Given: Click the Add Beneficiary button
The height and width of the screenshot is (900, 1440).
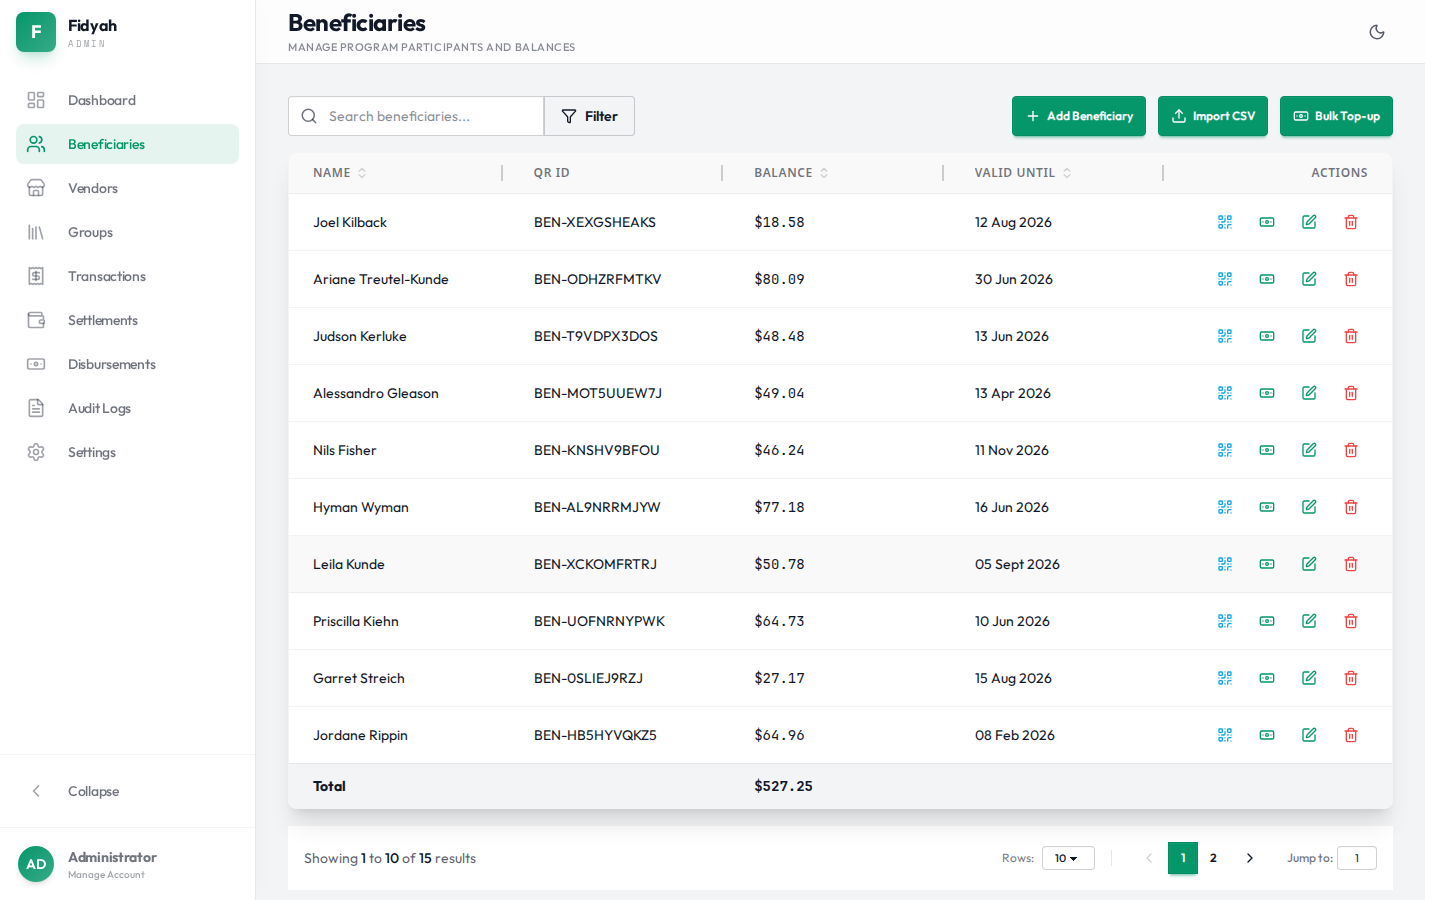Looking at the screenshot, I should [x=1079, y=116].
